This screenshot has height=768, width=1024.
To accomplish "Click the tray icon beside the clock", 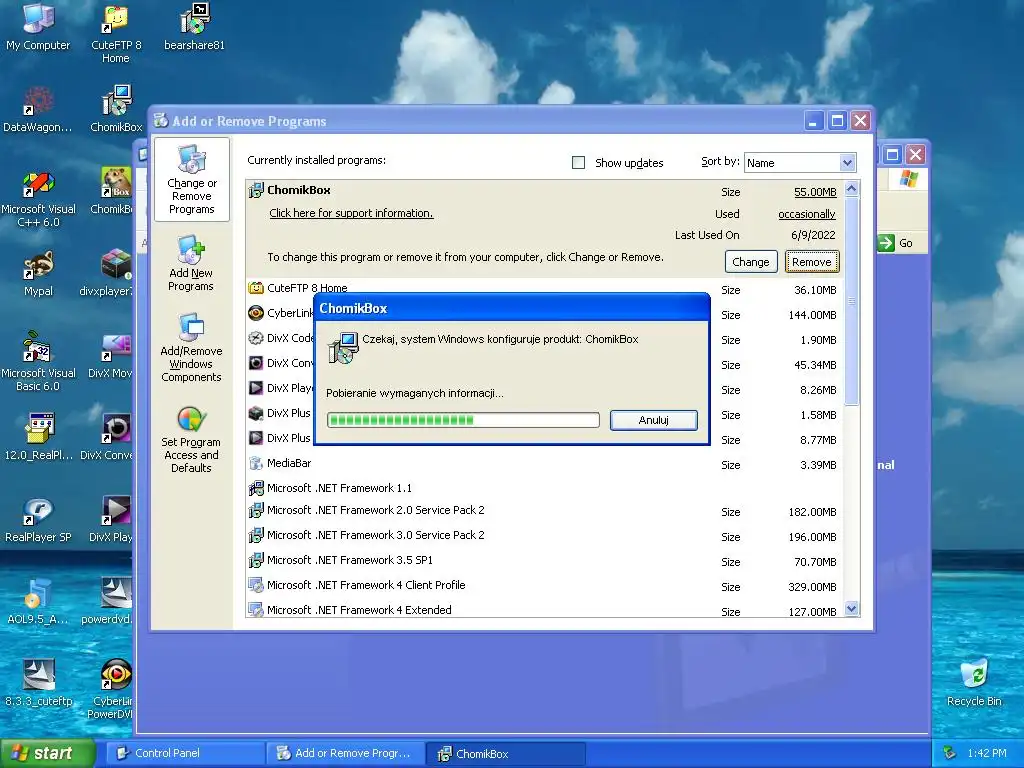I will [x=950, y=753].
